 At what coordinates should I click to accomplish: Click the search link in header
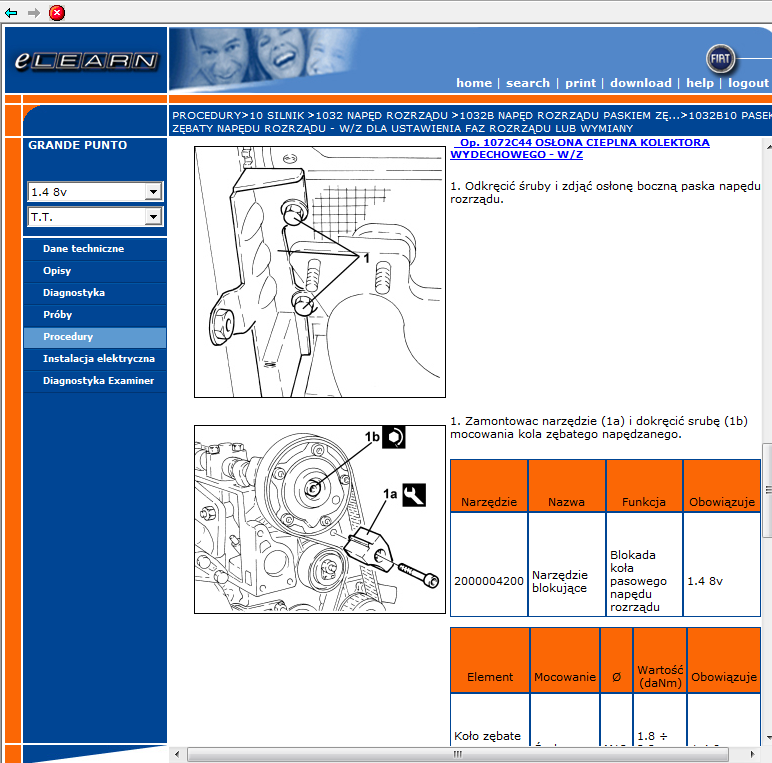(x=528, y=83)
